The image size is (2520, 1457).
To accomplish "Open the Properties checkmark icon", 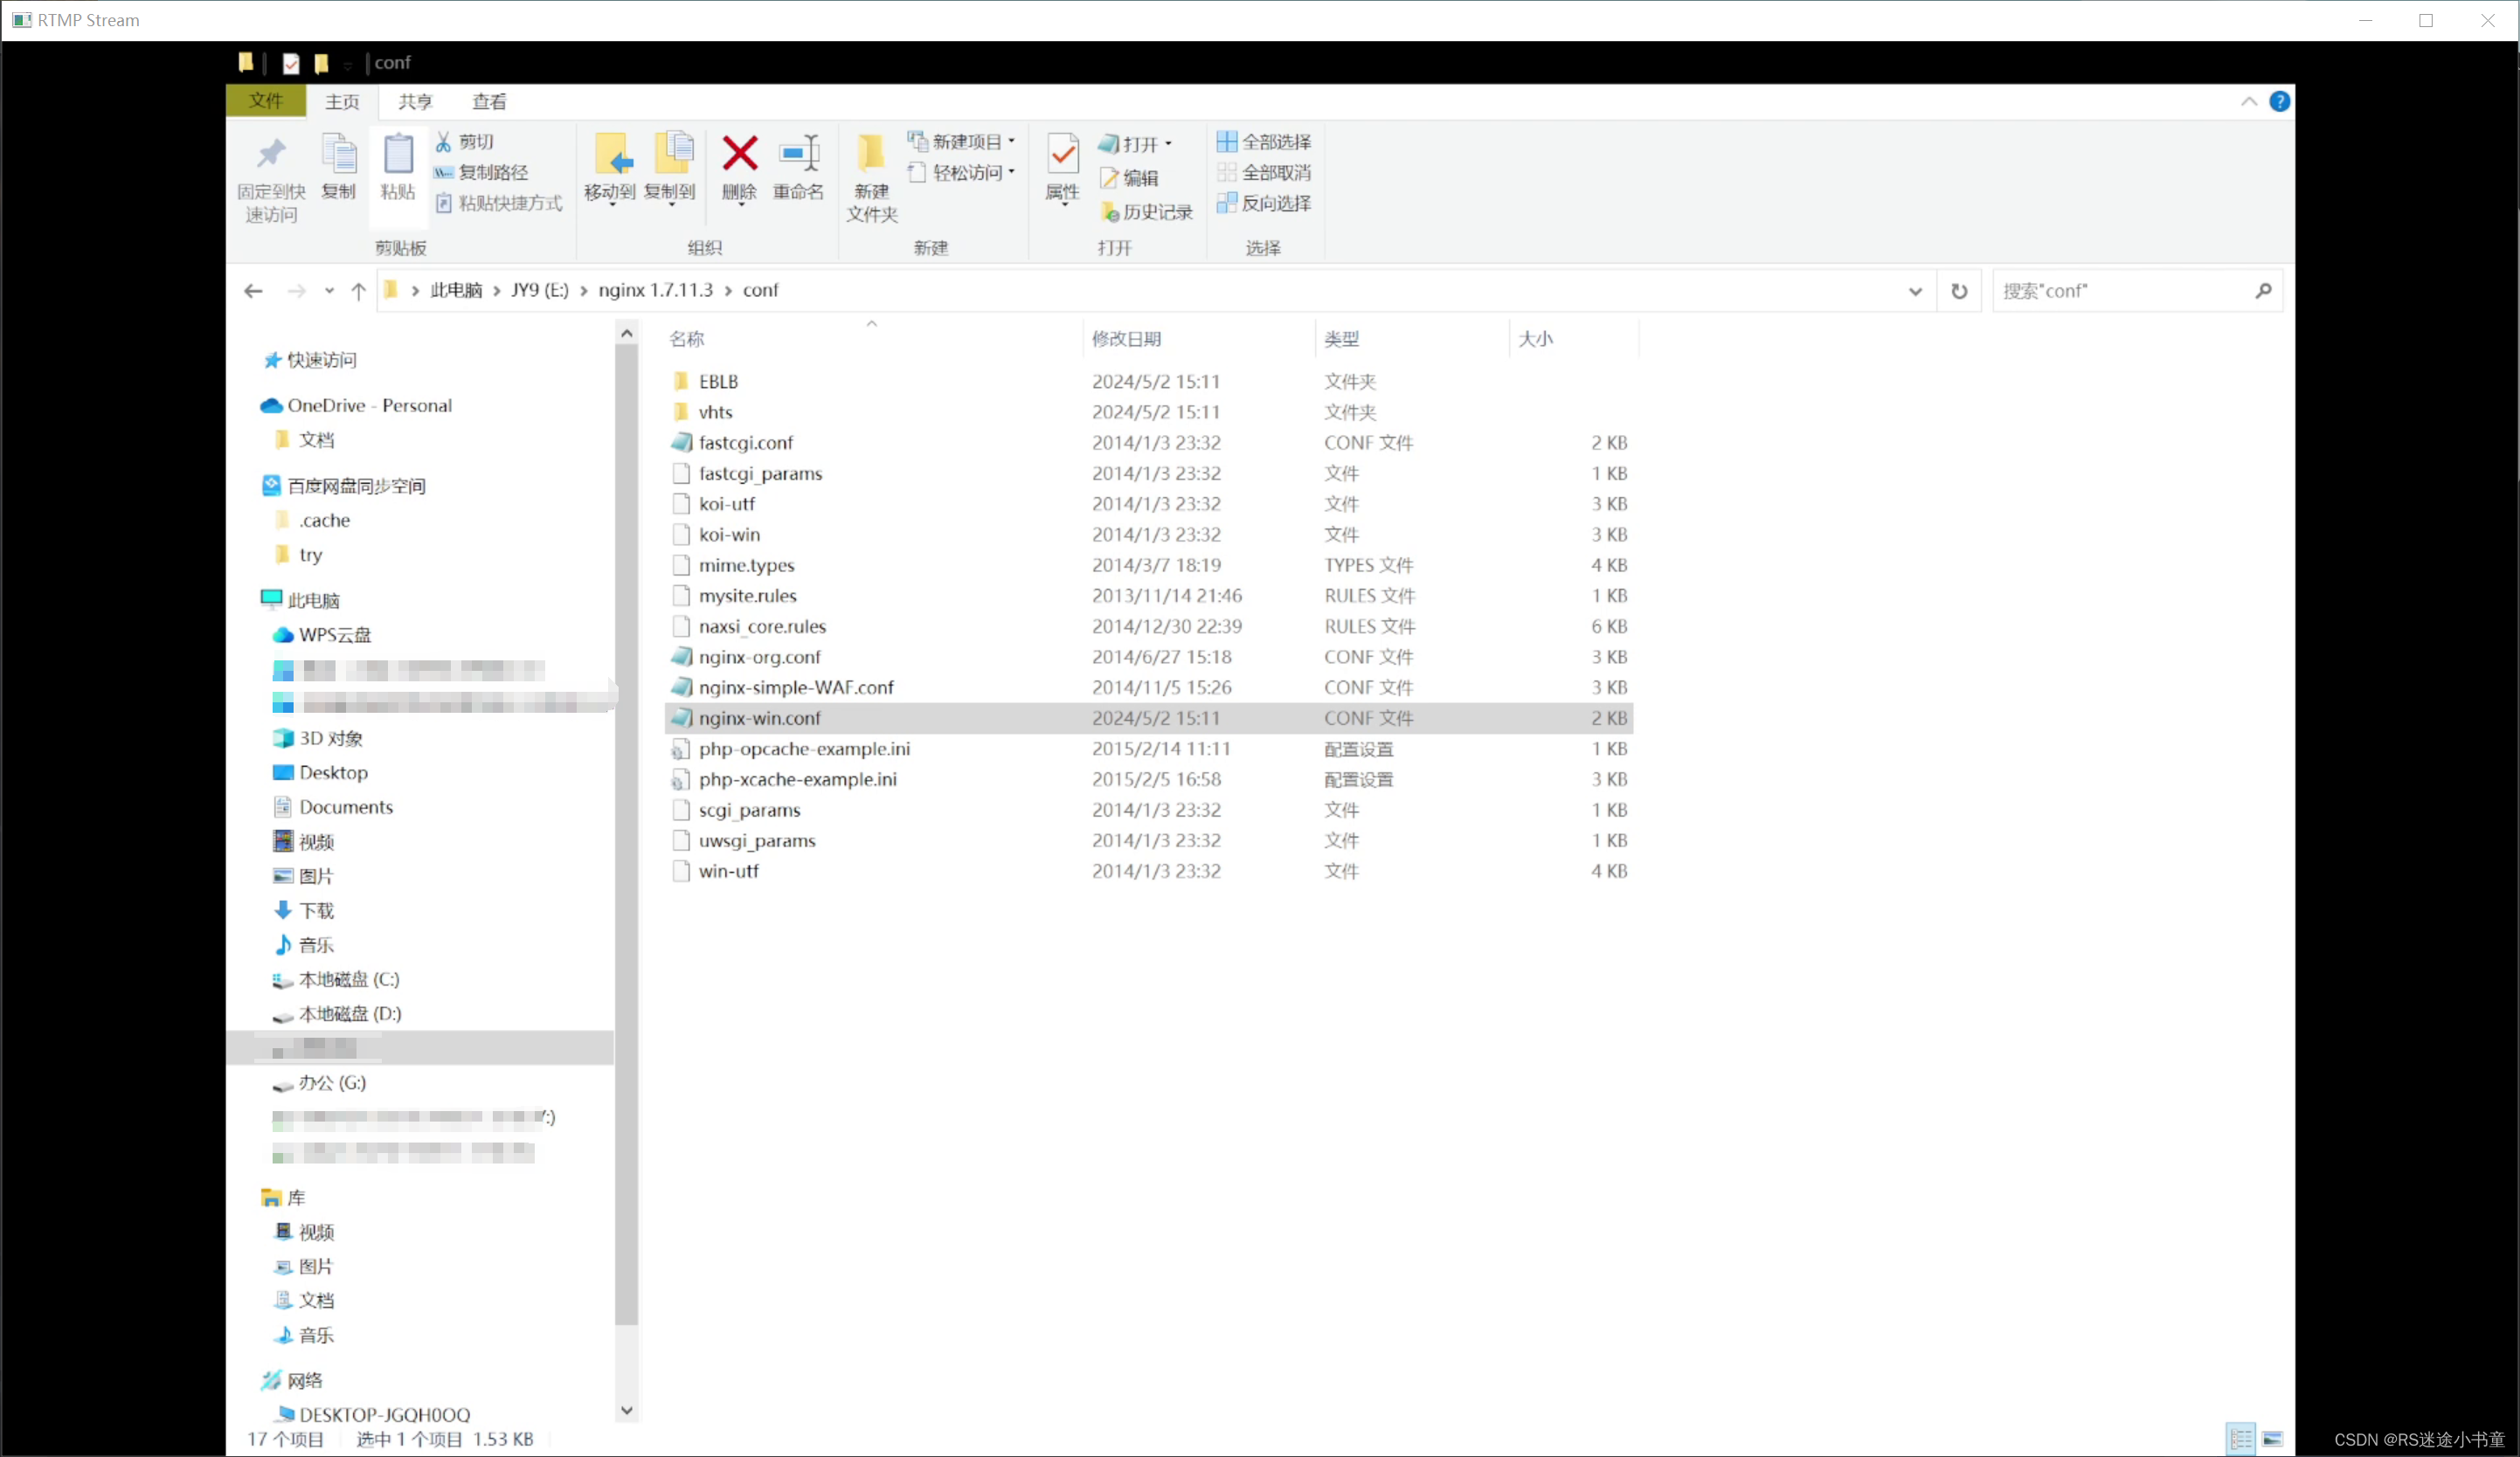I will coord(1062,155).
